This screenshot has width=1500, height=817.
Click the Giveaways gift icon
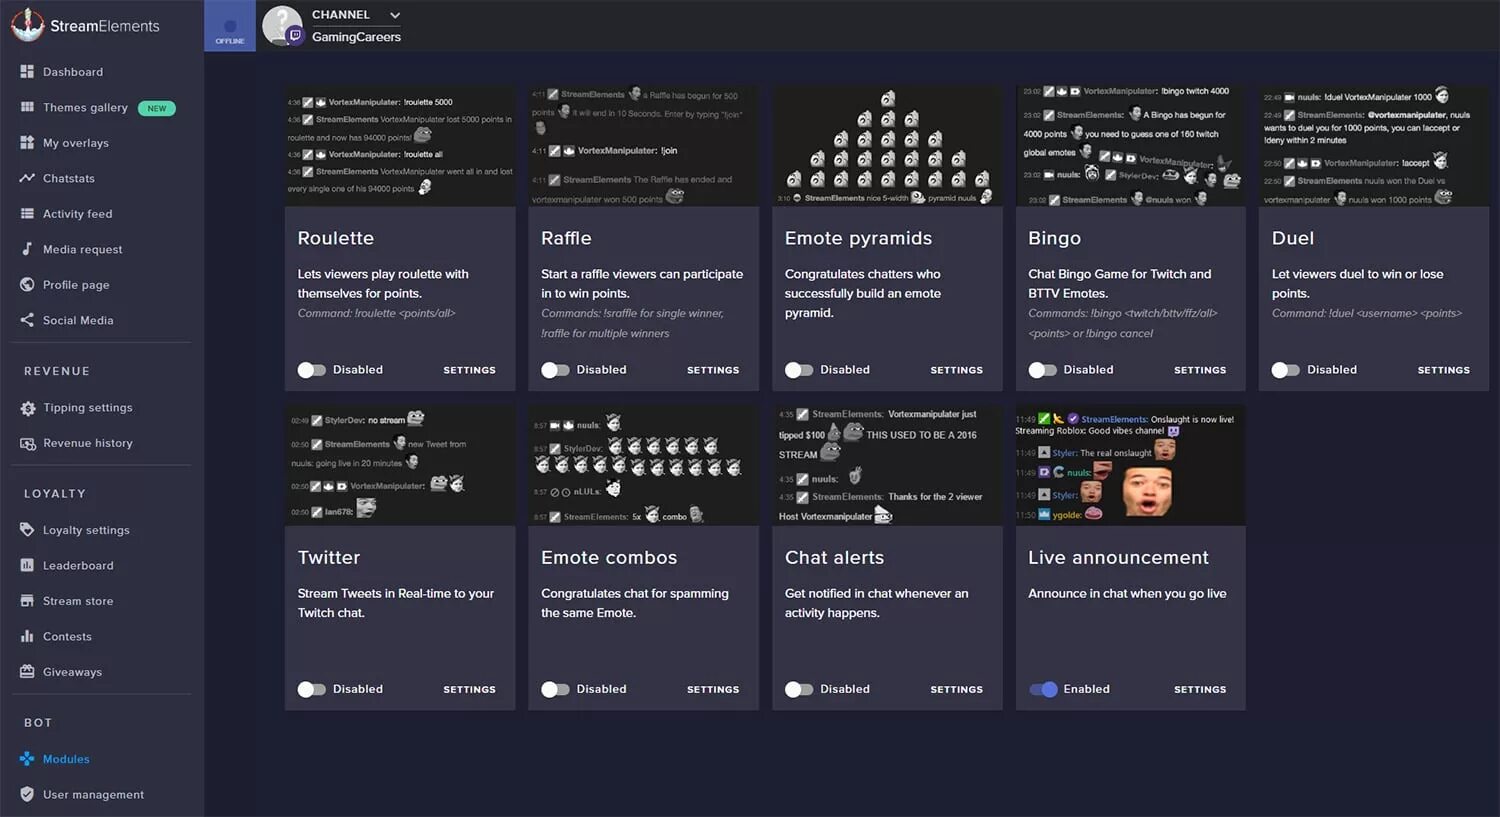[27, 672]
